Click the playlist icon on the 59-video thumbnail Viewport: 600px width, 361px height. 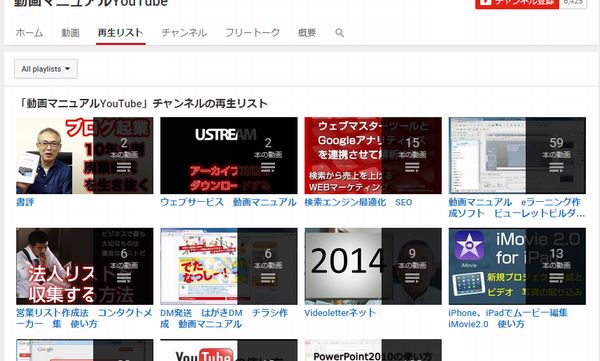point(556,167)
